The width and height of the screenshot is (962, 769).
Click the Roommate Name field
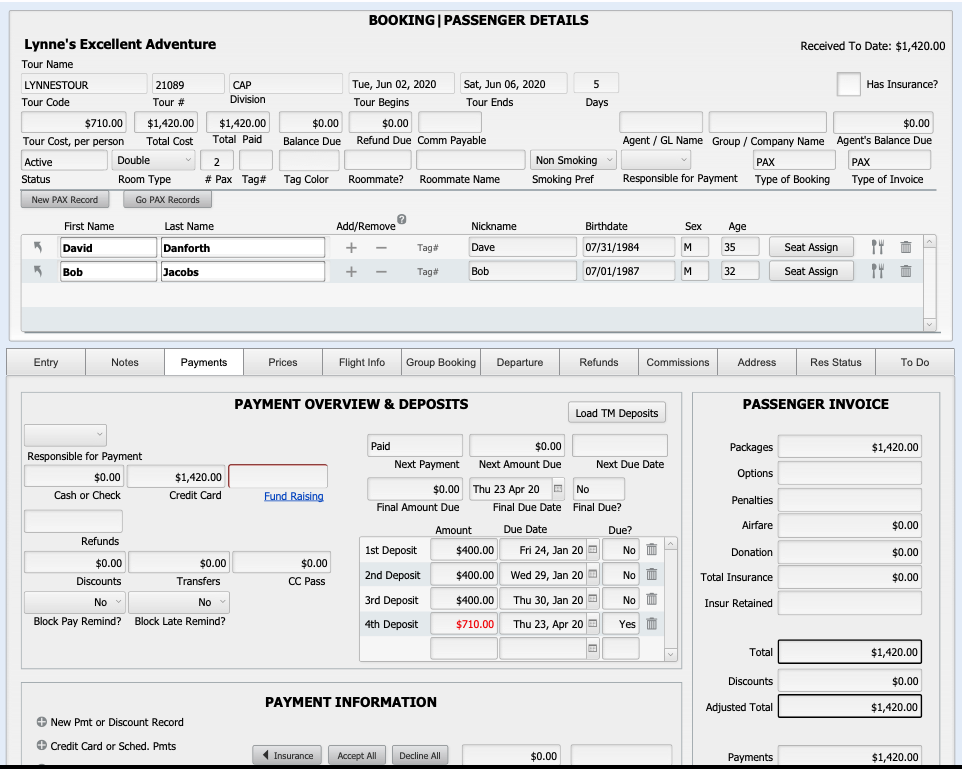471,160
